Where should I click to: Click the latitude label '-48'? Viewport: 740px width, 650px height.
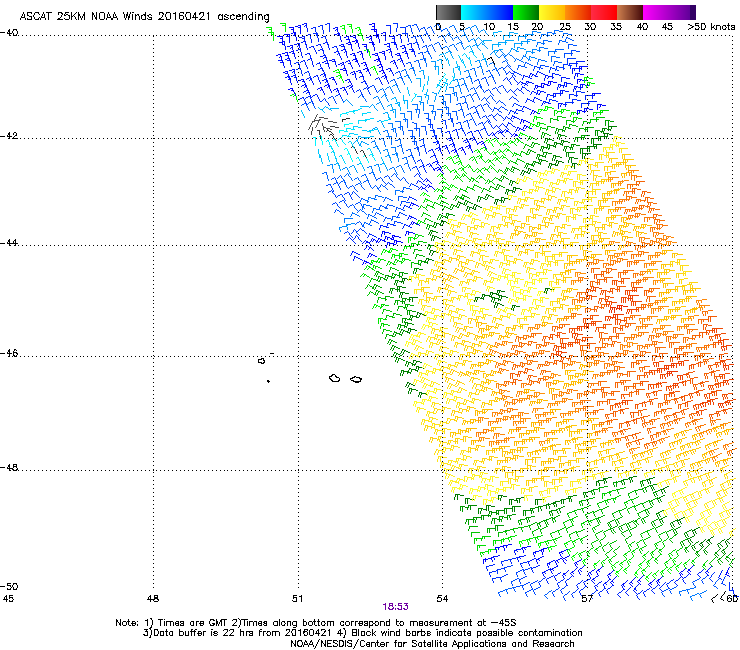[x=9, y=467]
